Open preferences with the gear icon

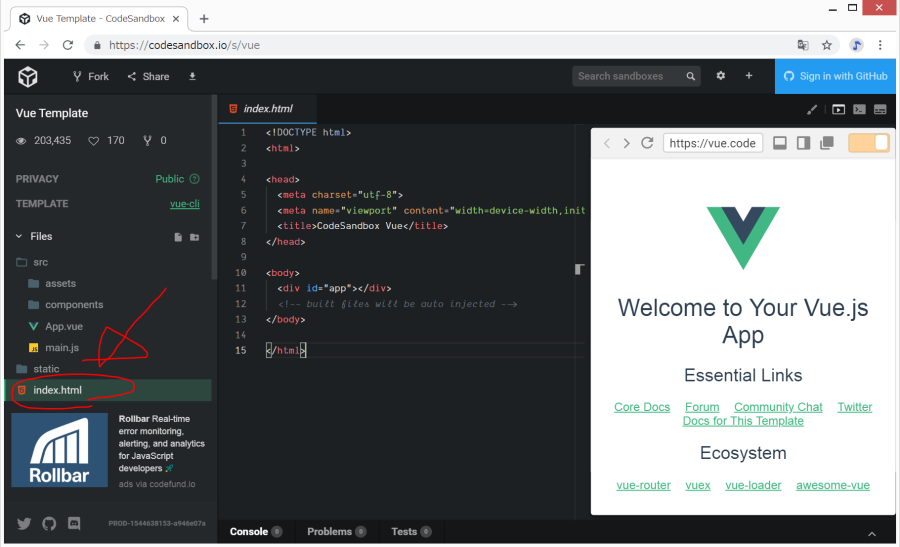(x=721, y=76)
